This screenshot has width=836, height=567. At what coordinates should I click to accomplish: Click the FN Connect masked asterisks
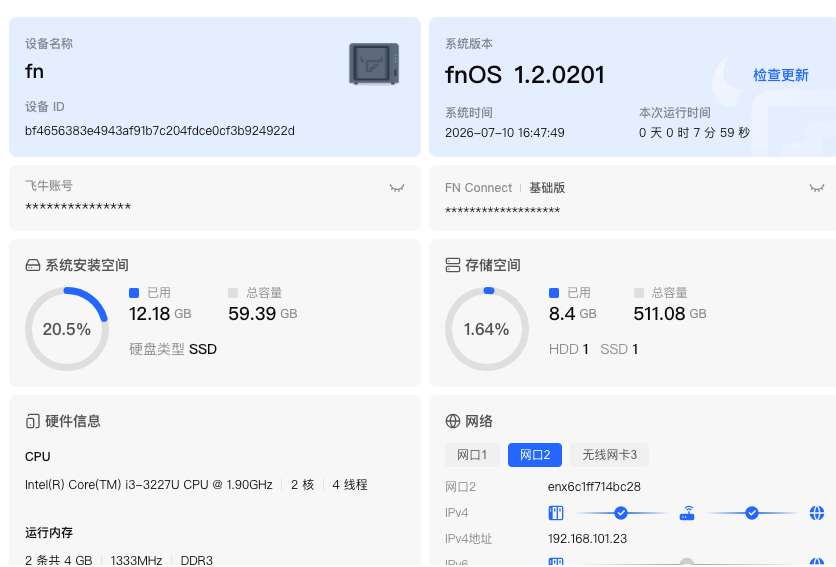point(503,210)
